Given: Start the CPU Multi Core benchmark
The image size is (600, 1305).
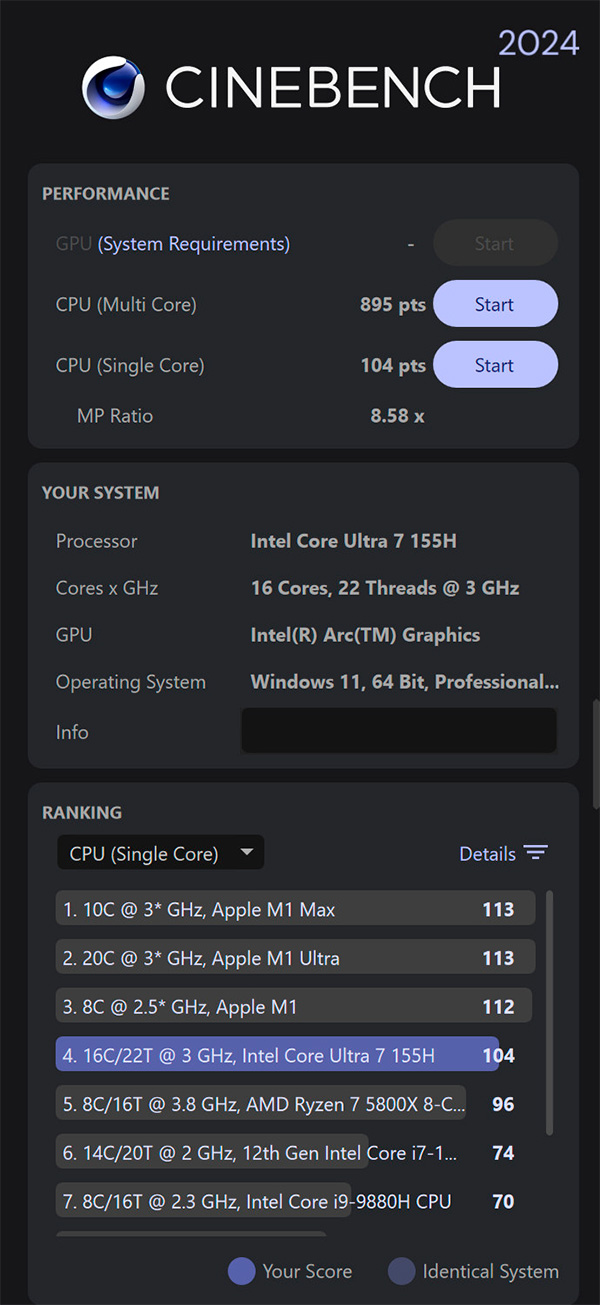Looking at the screenshot, I should pyautogui.click(x=495, y=305).
